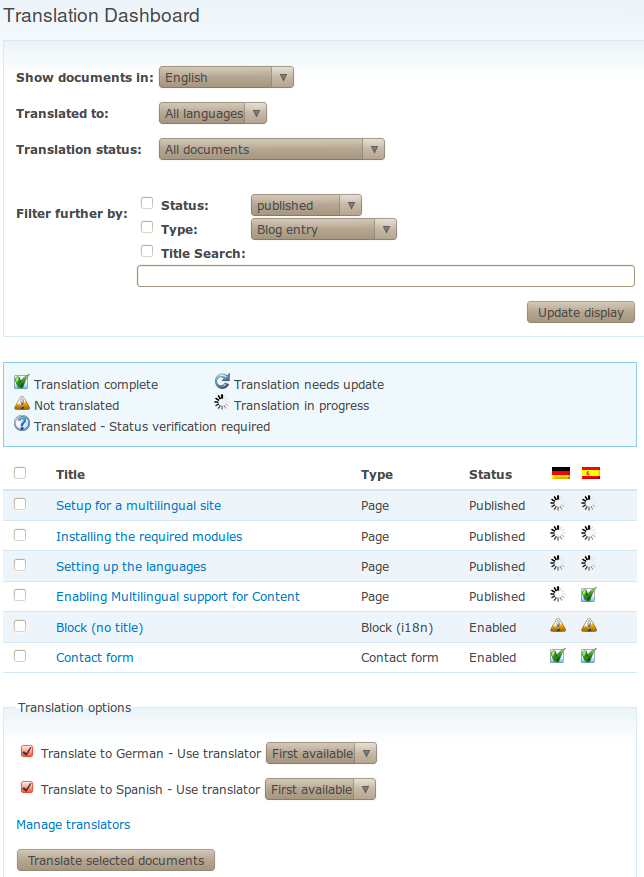
Task: Open Setup for a multilingual site link
Action: (139, 506)
